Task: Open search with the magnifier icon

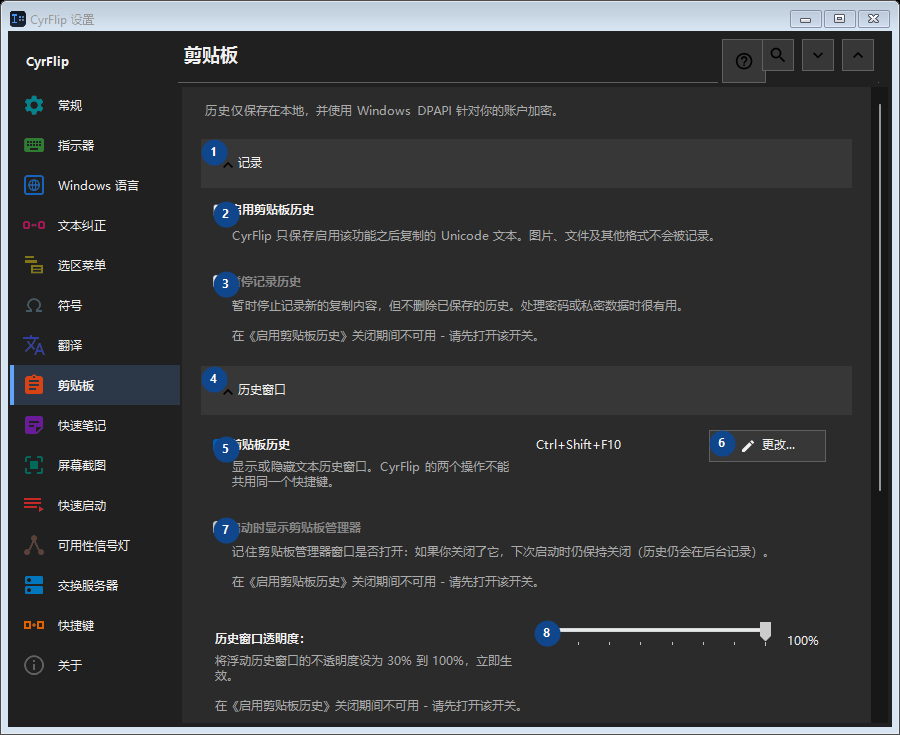Action: (778, 55)
